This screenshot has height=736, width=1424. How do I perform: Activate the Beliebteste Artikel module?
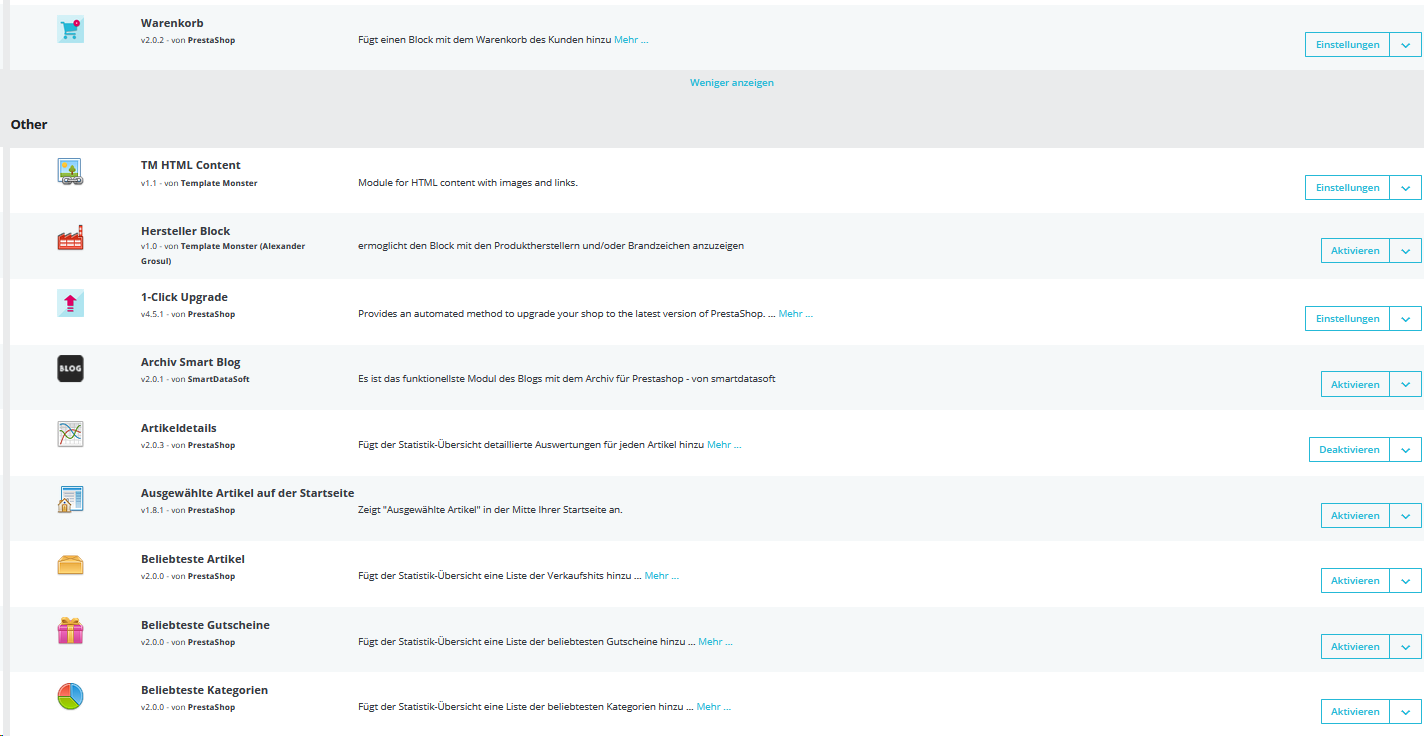1355,580
